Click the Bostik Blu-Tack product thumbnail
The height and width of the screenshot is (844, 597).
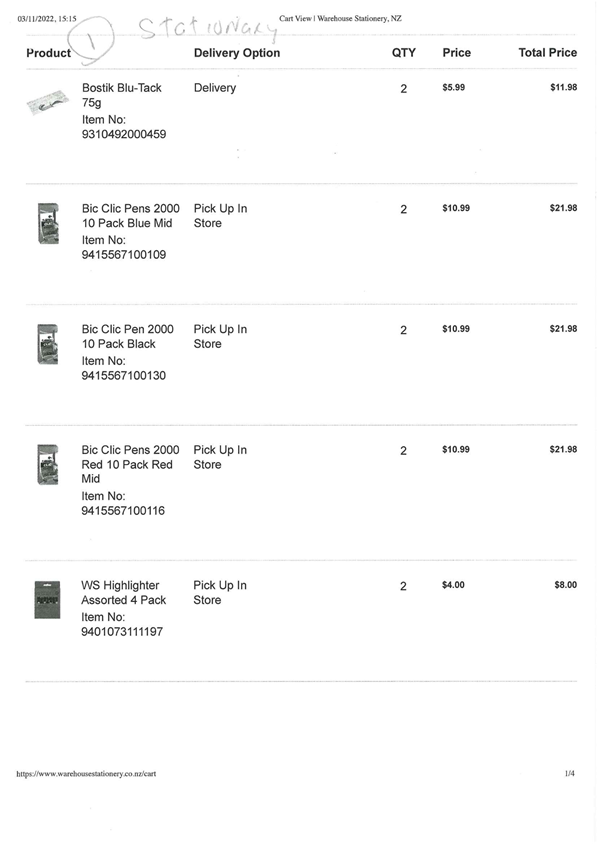(x=48, y=102)
